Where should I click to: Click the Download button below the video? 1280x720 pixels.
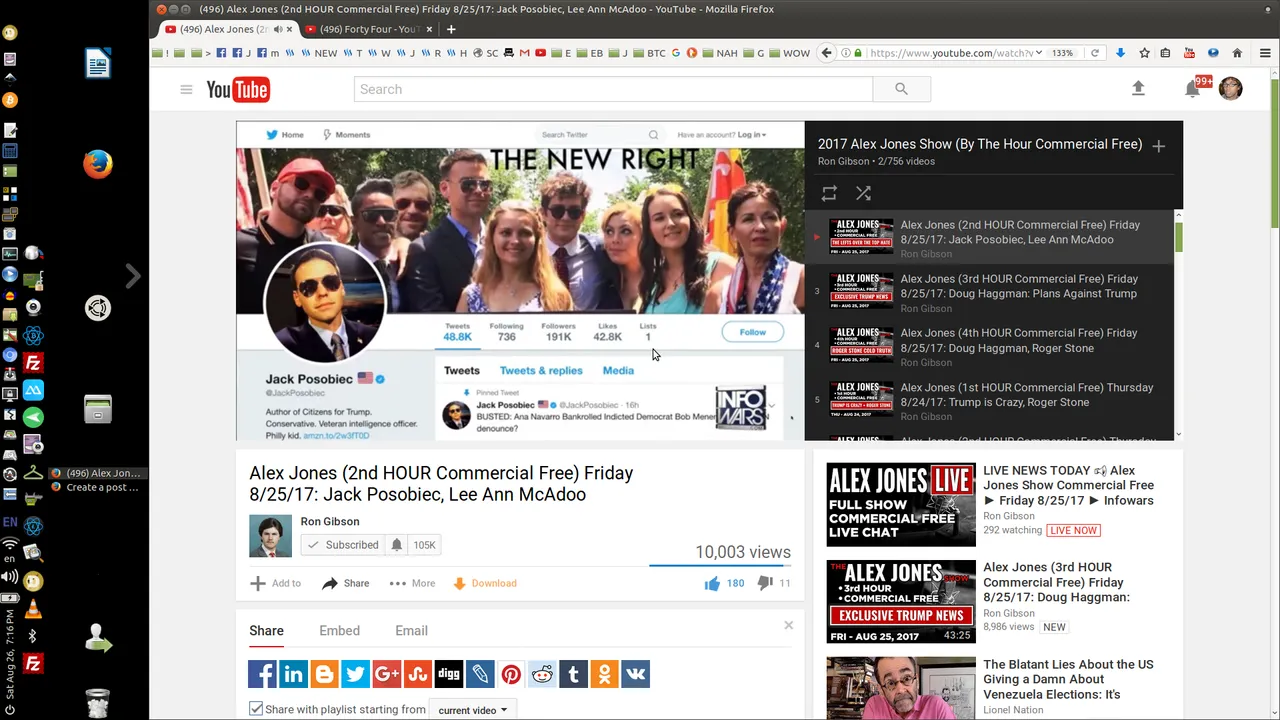coord(485,583)
